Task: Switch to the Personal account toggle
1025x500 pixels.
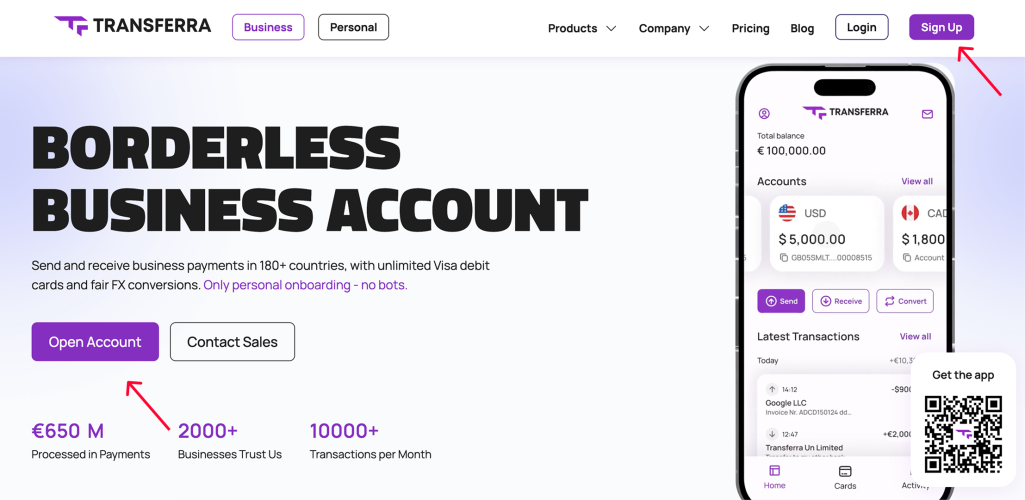Action: (353, 27)
